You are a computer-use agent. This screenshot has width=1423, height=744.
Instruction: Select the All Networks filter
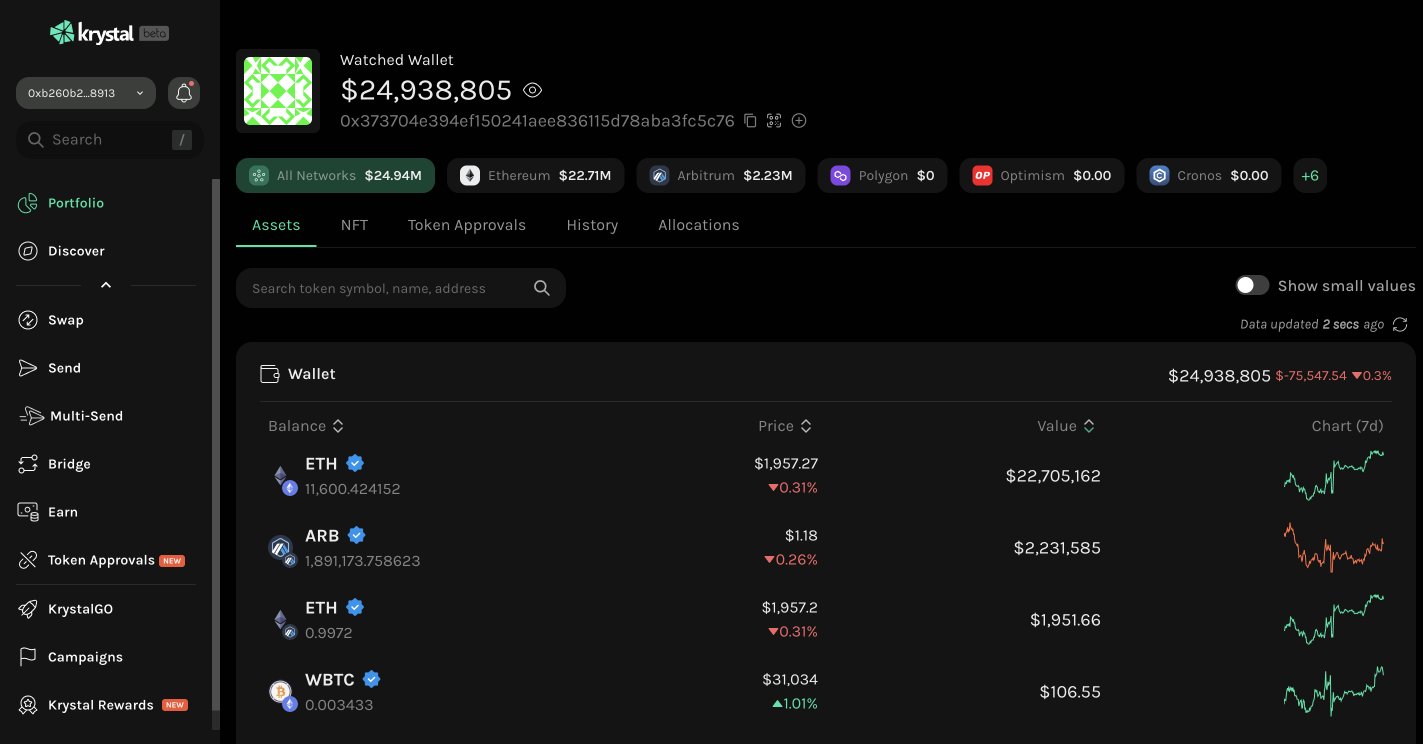click(335, 175)
